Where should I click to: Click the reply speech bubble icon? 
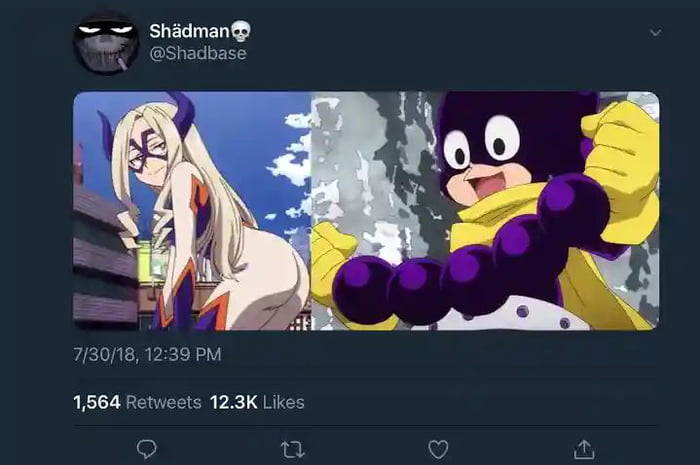click(147, 450)
